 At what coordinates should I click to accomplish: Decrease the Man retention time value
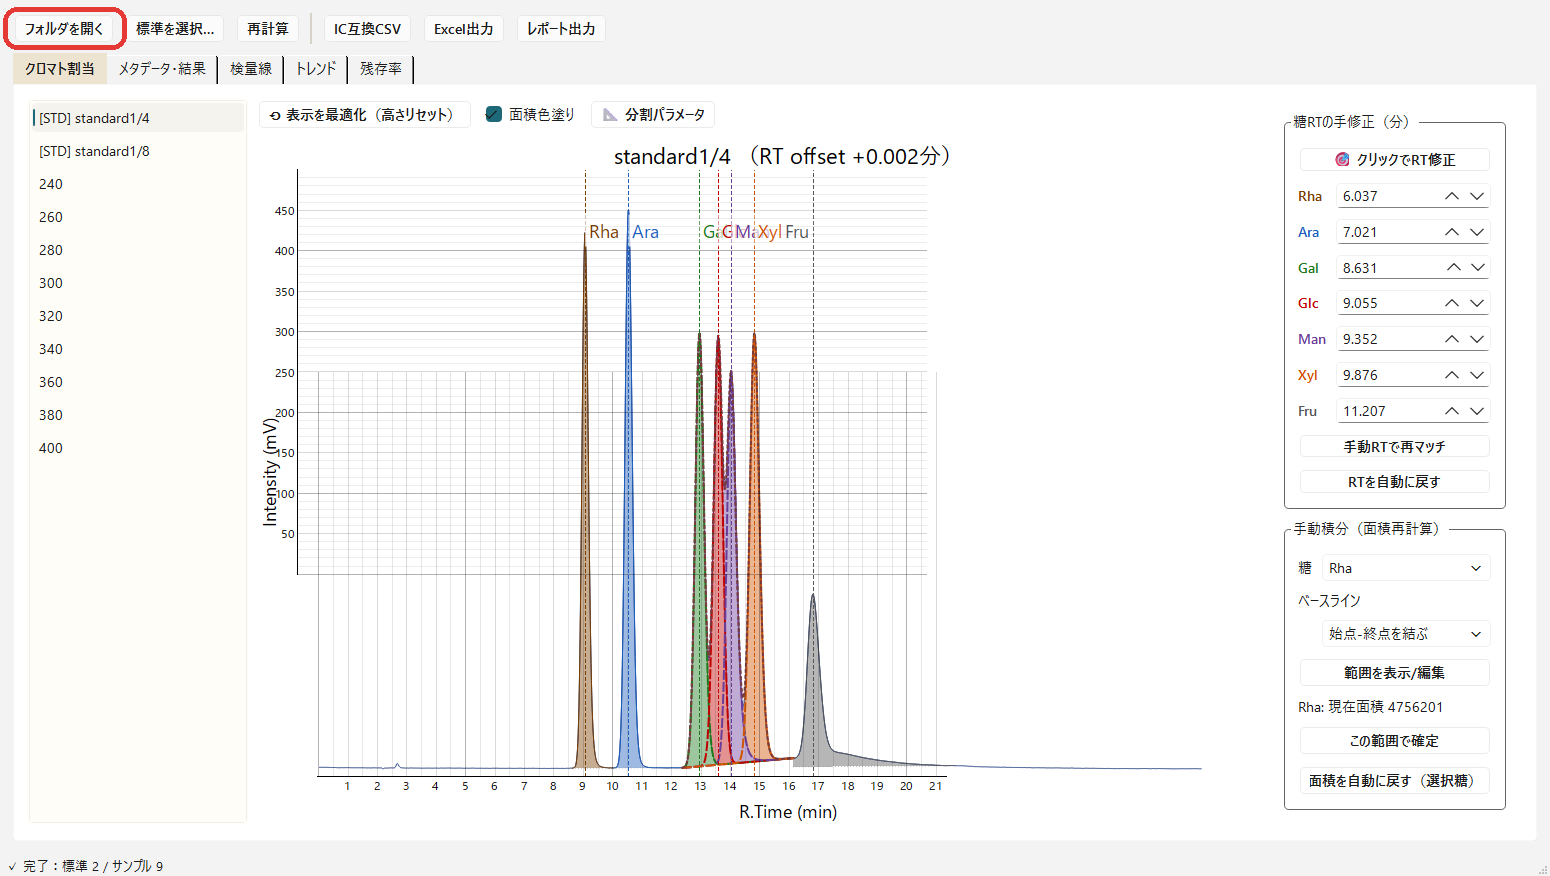pos(1477,339)
